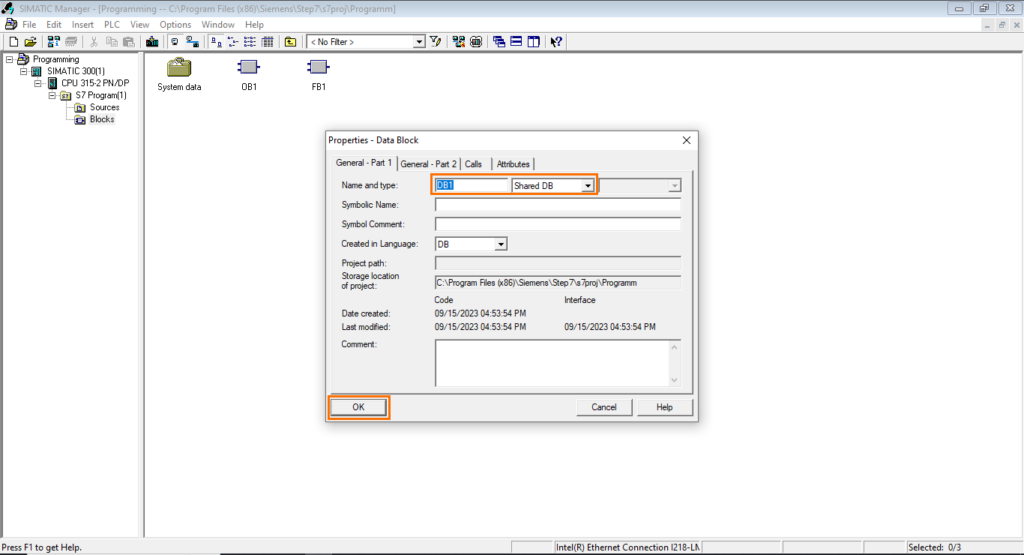Image resolution: width=1024 pixels, height=555 pixels.
Task: Click the Download to PLC icon
Action: pyautogui.click(x=152, y=42)
